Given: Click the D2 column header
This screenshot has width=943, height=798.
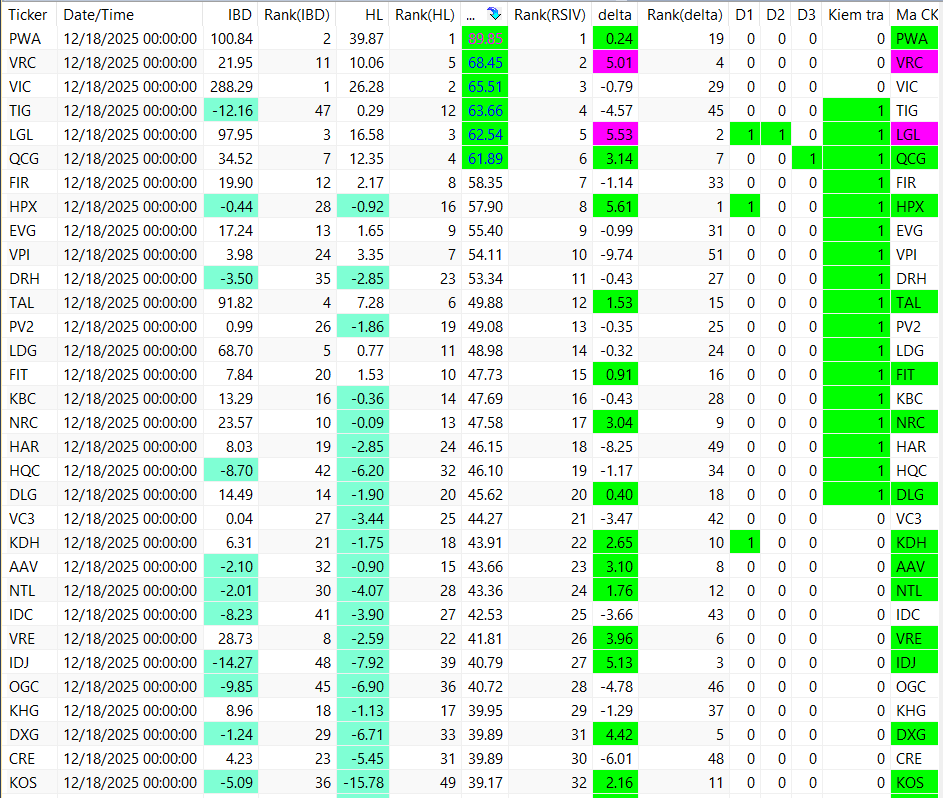Looking at the screenshot, I should click(x=775, y=14).
